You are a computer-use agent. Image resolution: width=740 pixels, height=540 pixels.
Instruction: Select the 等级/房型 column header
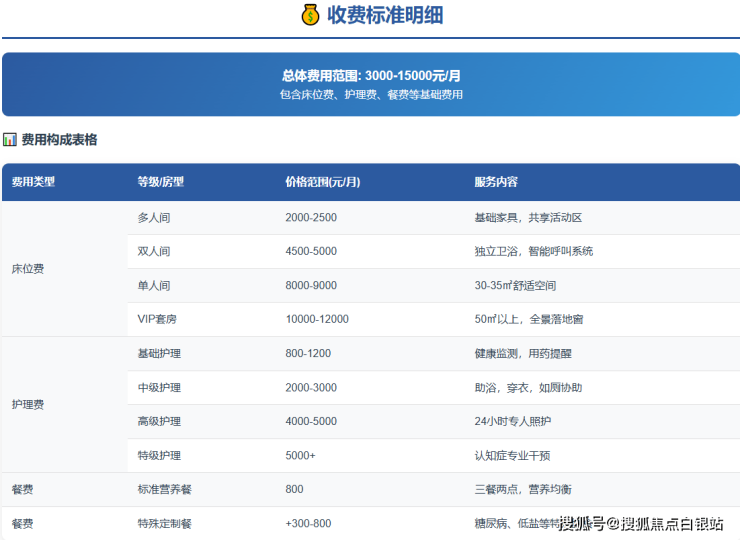pyautogui.click(x=160, y=182)
